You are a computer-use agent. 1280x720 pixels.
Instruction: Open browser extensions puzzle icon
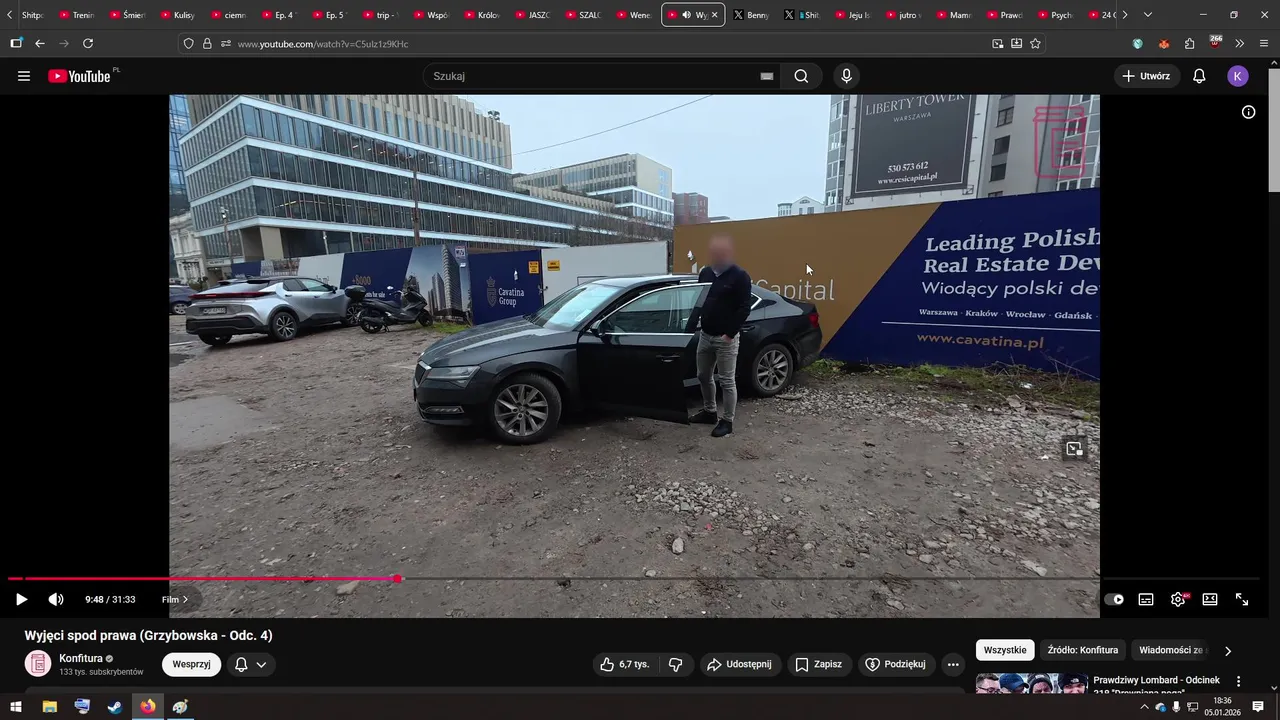[1189, 44]
